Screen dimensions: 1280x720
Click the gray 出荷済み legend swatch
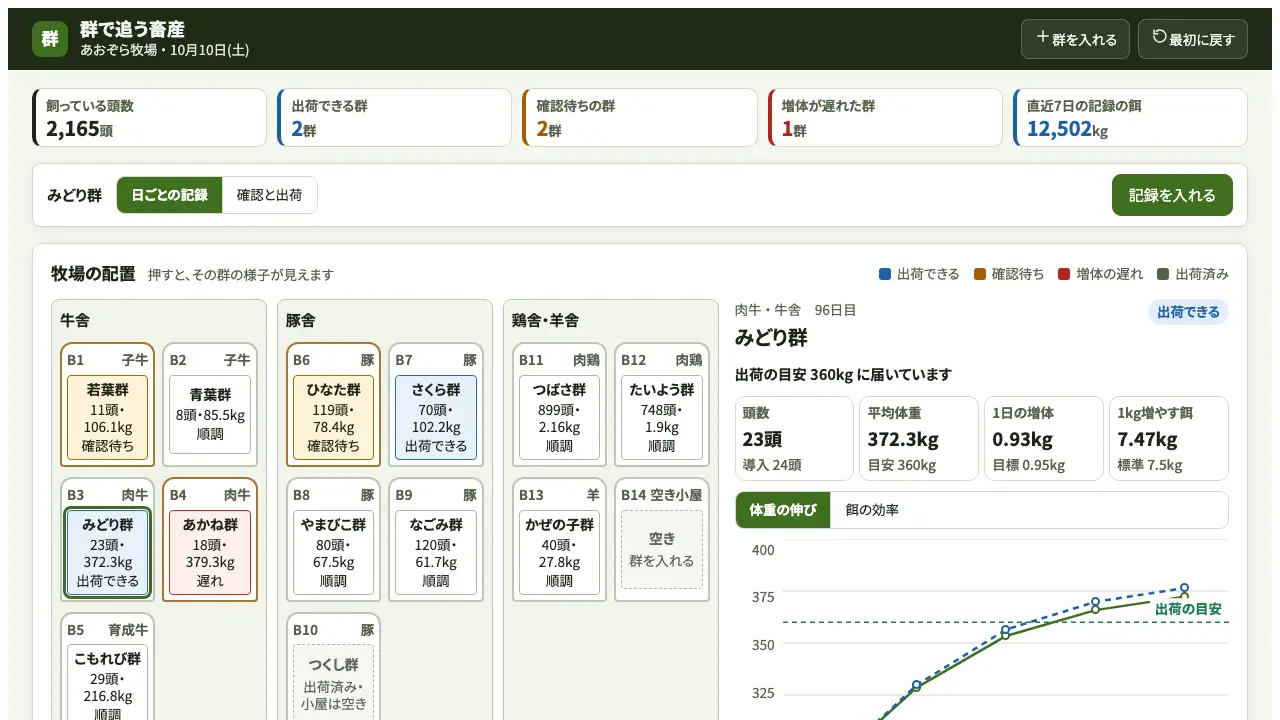[1163, 274]
